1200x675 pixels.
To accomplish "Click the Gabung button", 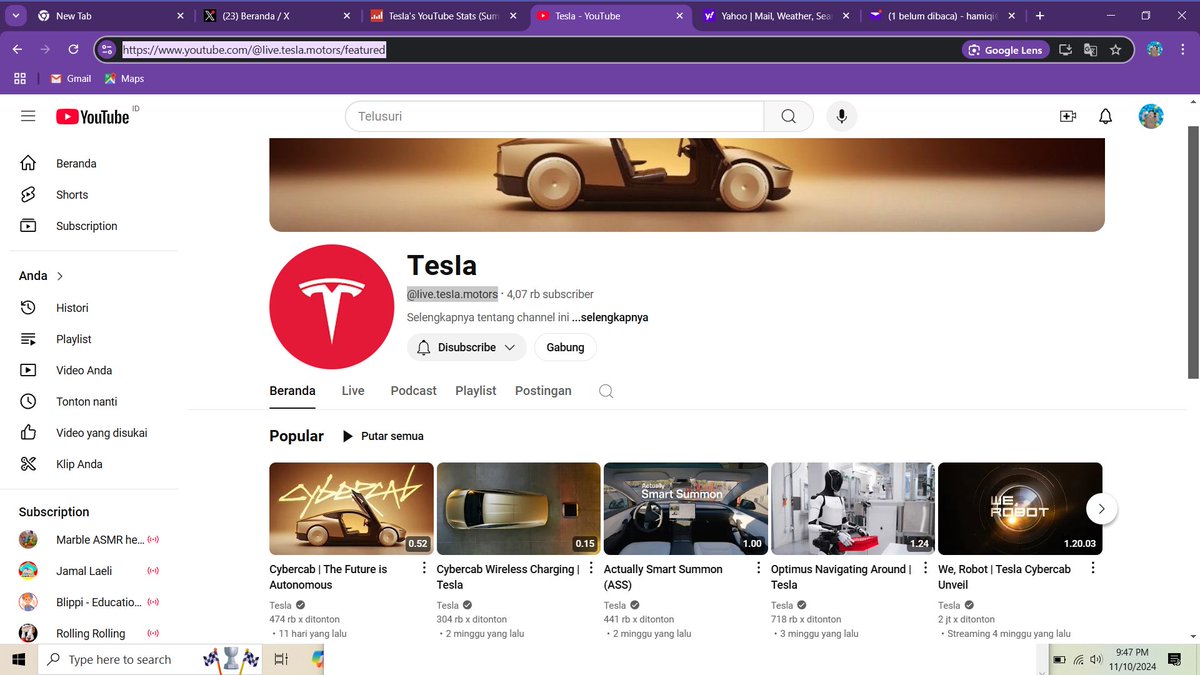I will pyautogui.click(x=565, y=347).
